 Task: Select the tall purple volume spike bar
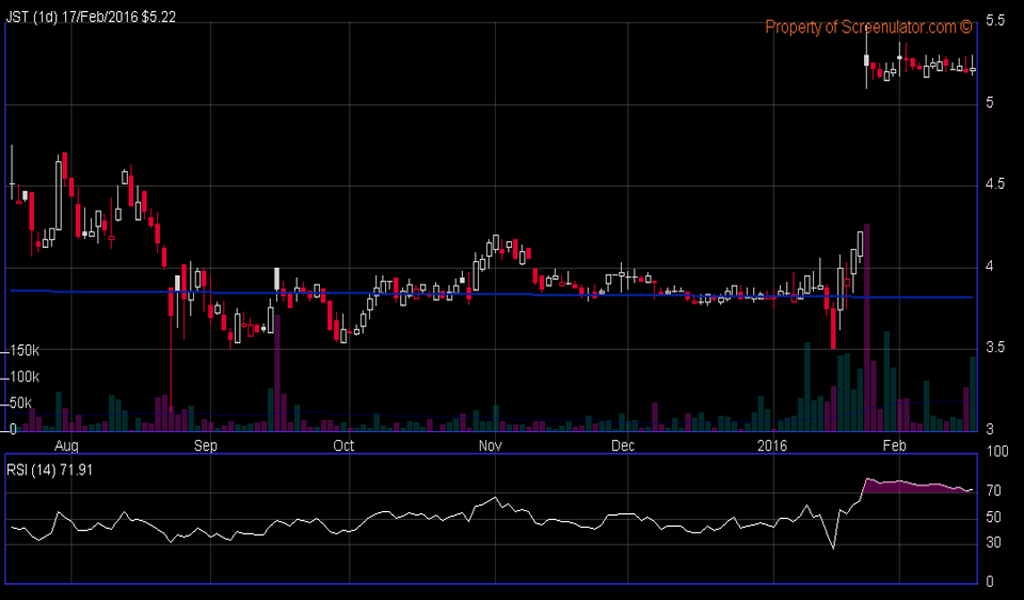(x=866, y=330)
